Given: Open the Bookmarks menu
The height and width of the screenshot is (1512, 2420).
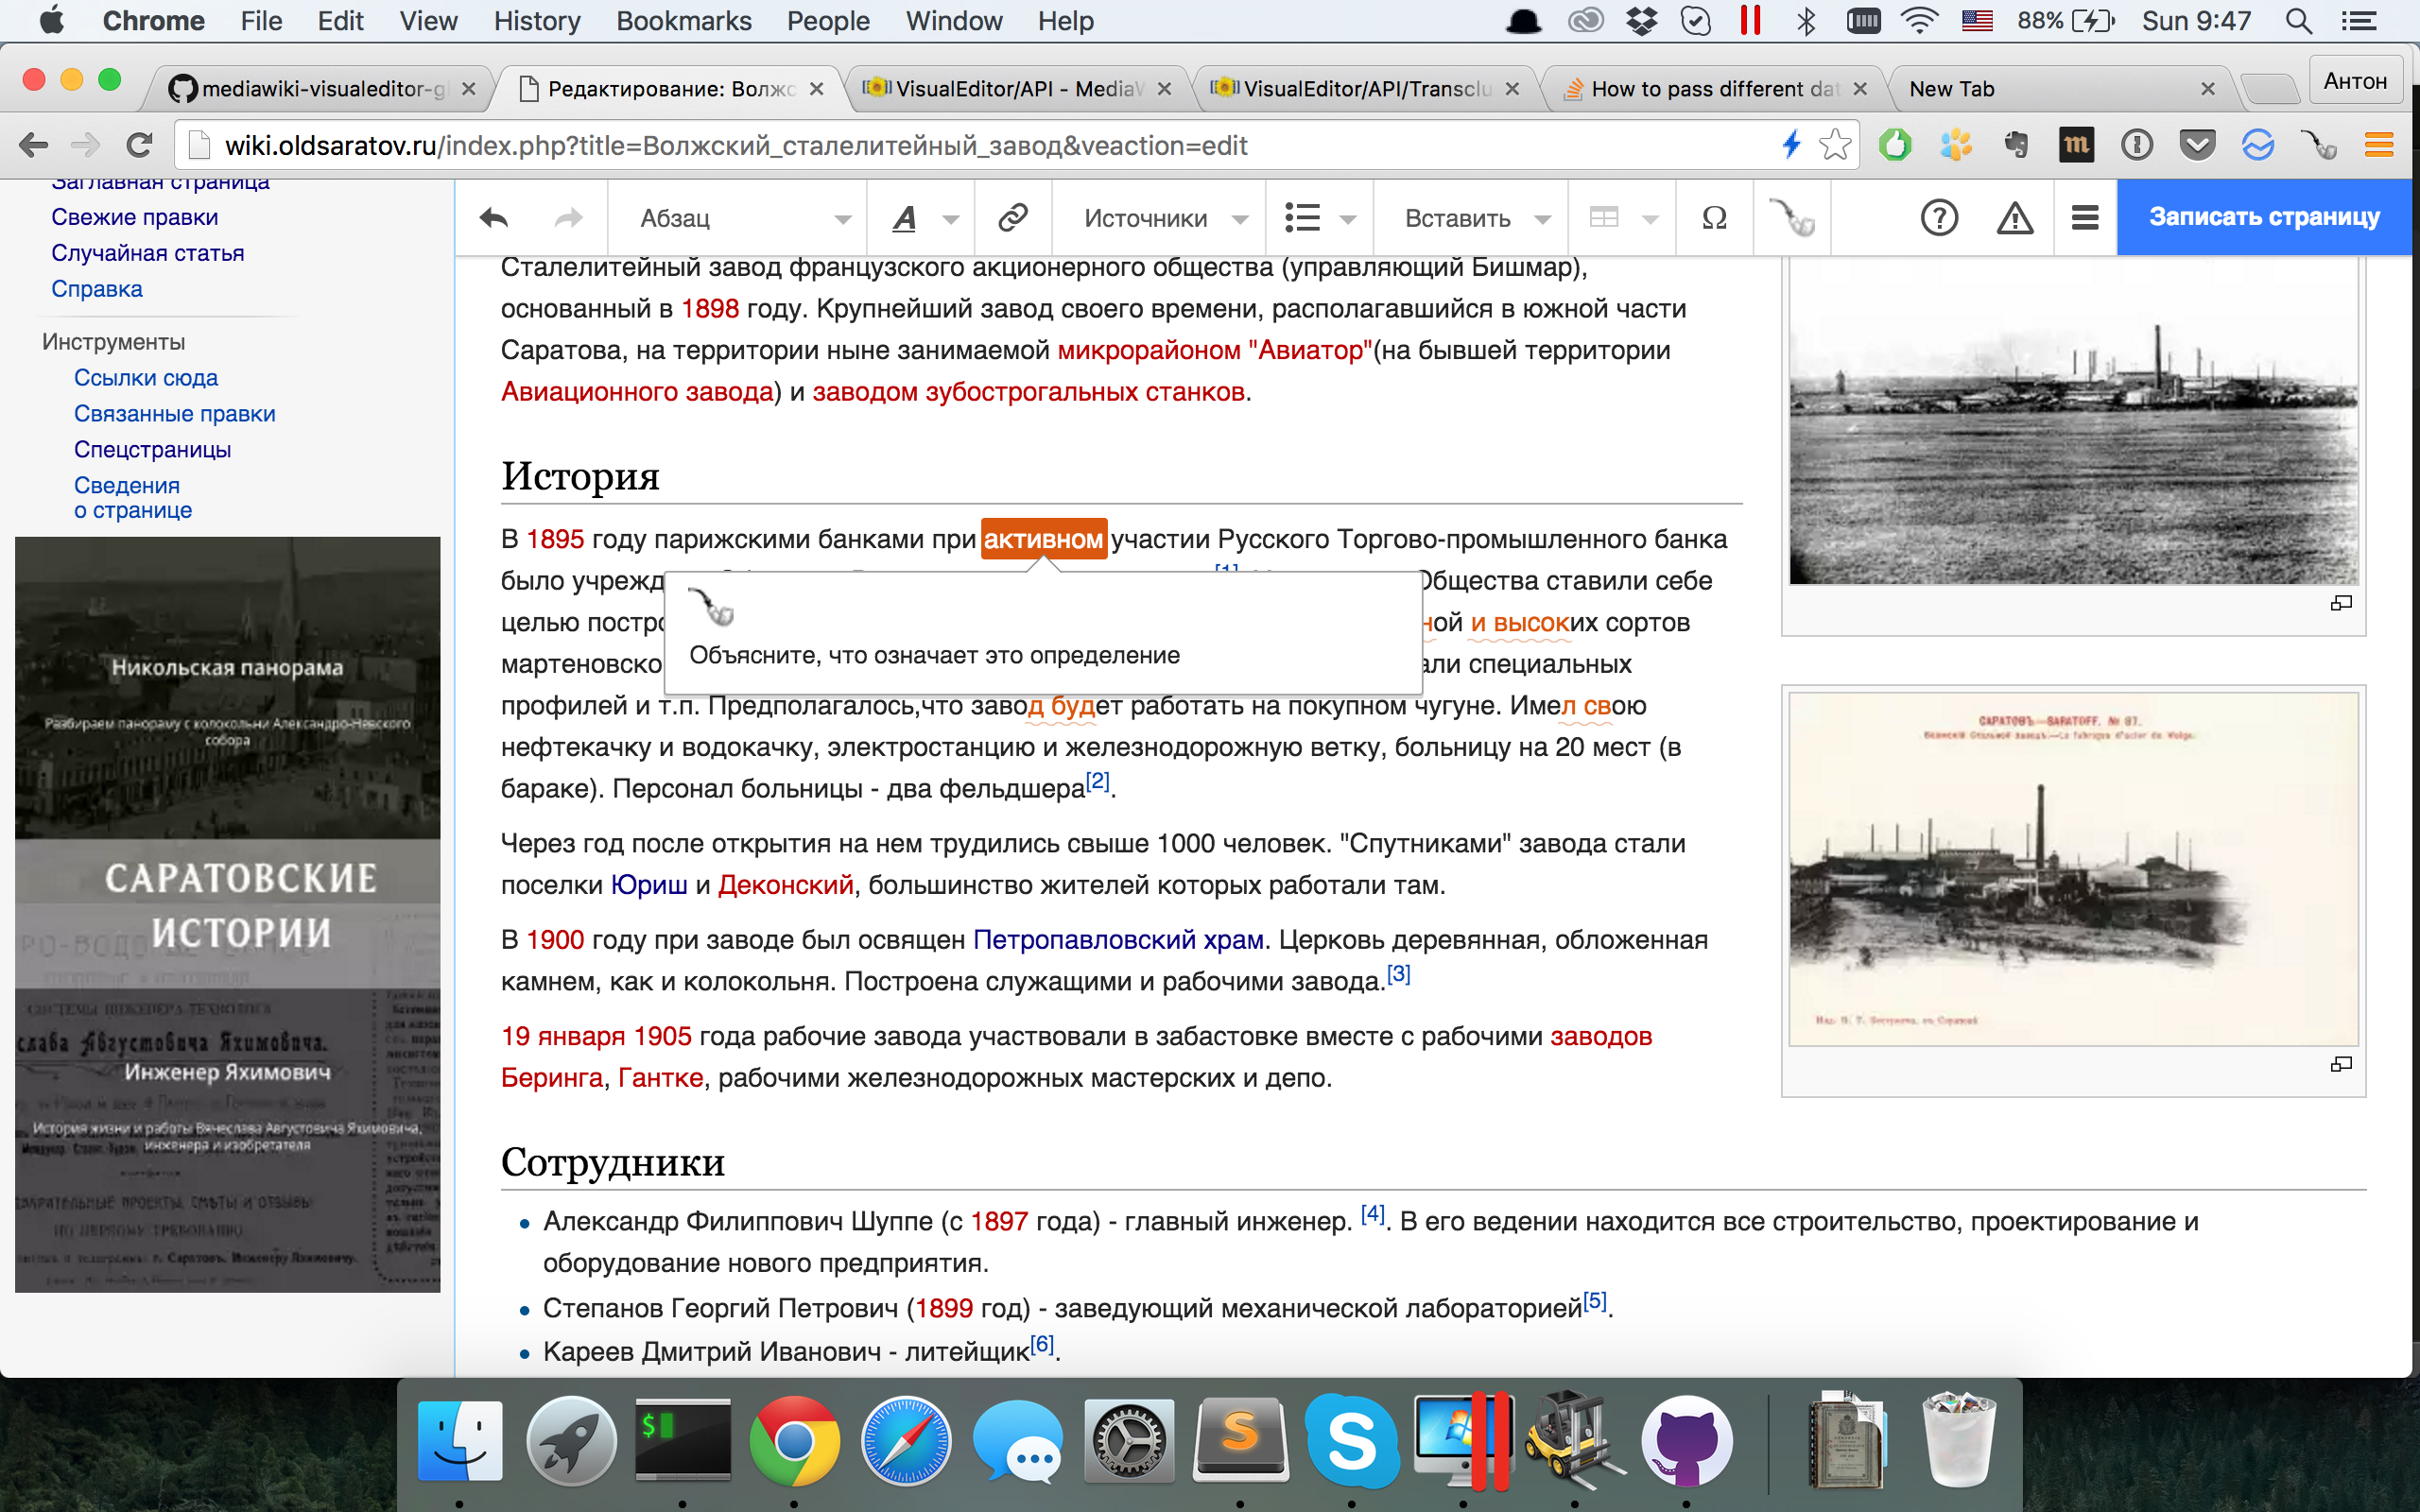Looking at the screenshot, I should [684, 21].
